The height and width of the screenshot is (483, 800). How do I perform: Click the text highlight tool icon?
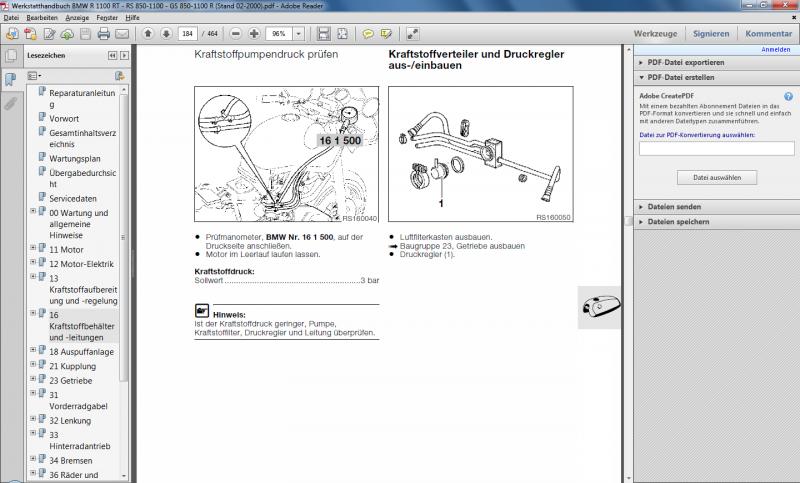click(x=386, y=33)
